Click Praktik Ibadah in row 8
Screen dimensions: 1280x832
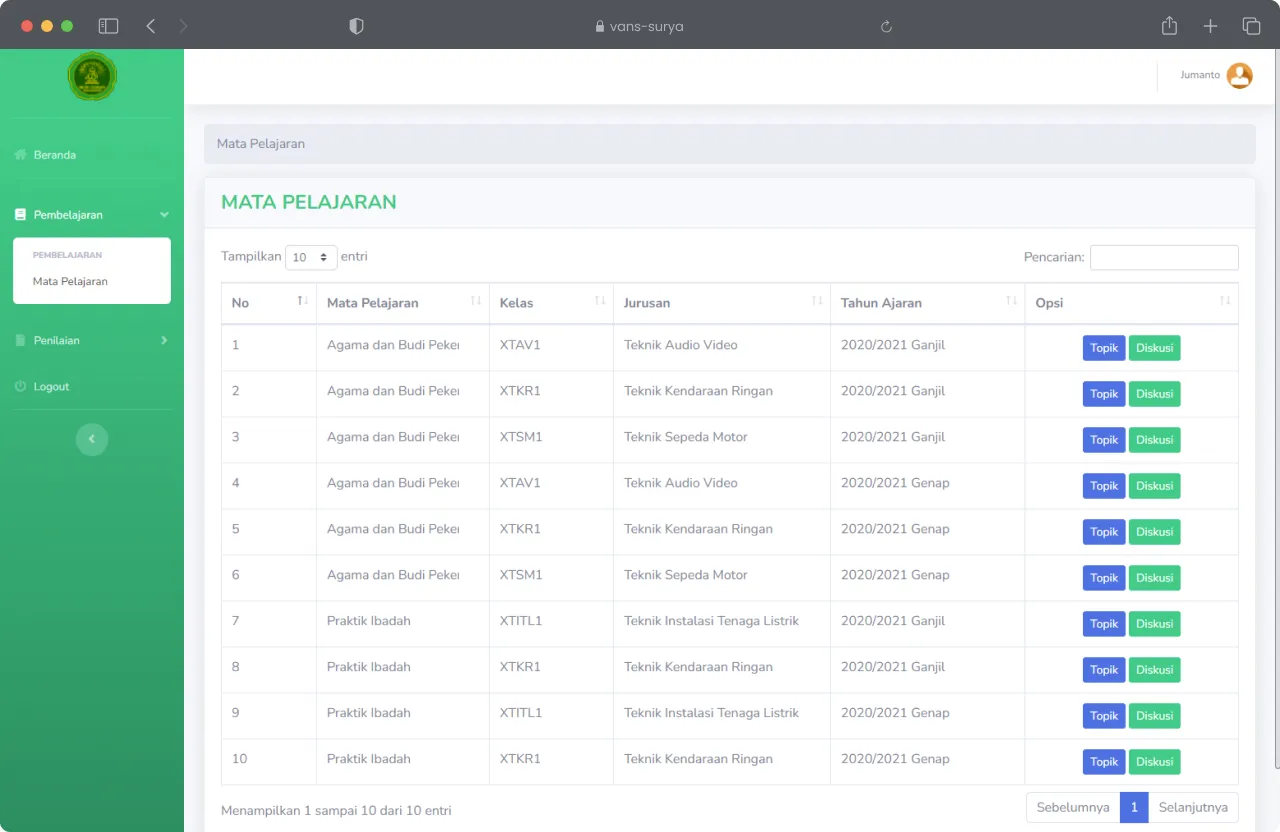click(369, 667)
